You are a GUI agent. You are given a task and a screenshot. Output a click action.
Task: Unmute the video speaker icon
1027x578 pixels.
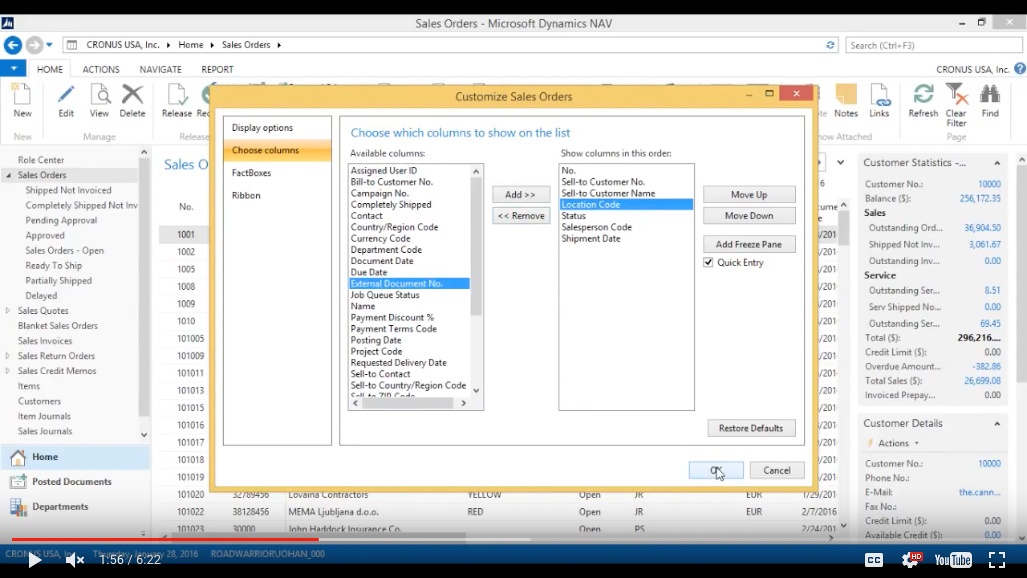[x=75, y=560]
